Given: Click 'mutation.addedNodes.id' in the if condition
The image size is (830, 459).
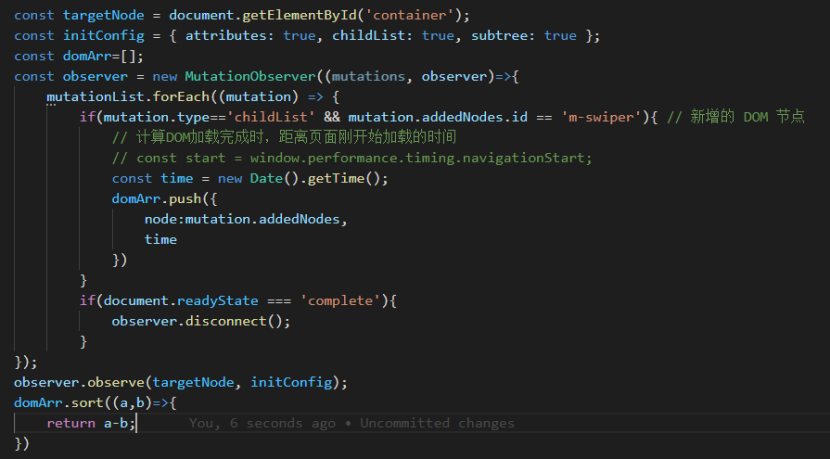Looking at the screenshot, I should [438, 118].
